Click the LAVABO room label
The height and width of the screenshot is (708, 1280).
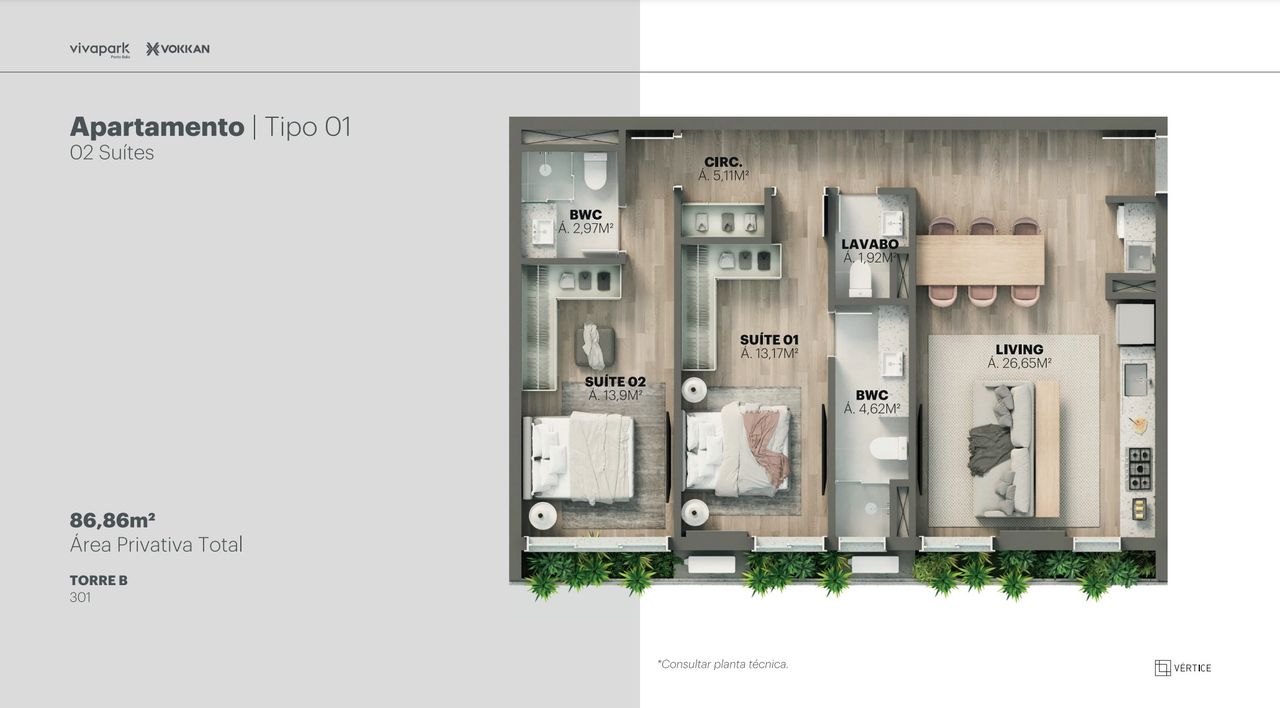(869, 244)
